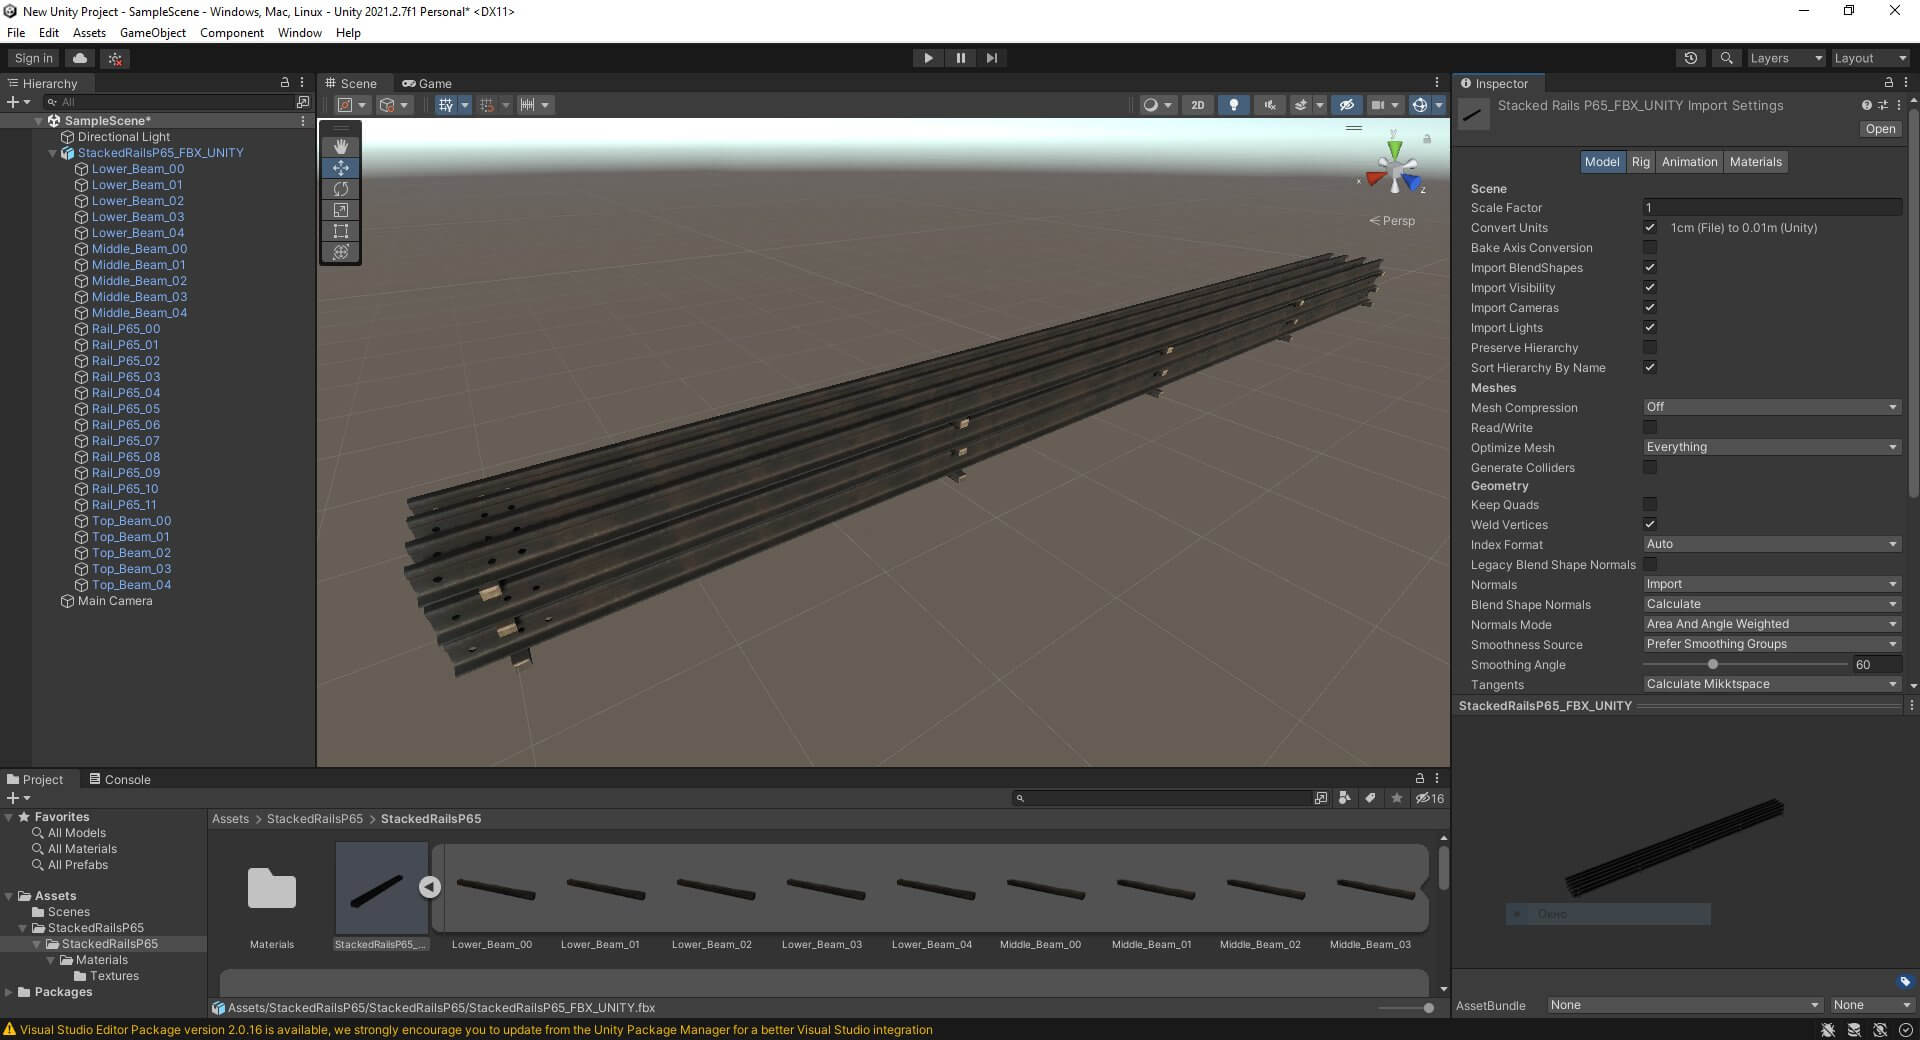1920x1040 pixels.
Task: Enable the Bake Axis Conversion checkbox
Action: tap(1650, 247)
